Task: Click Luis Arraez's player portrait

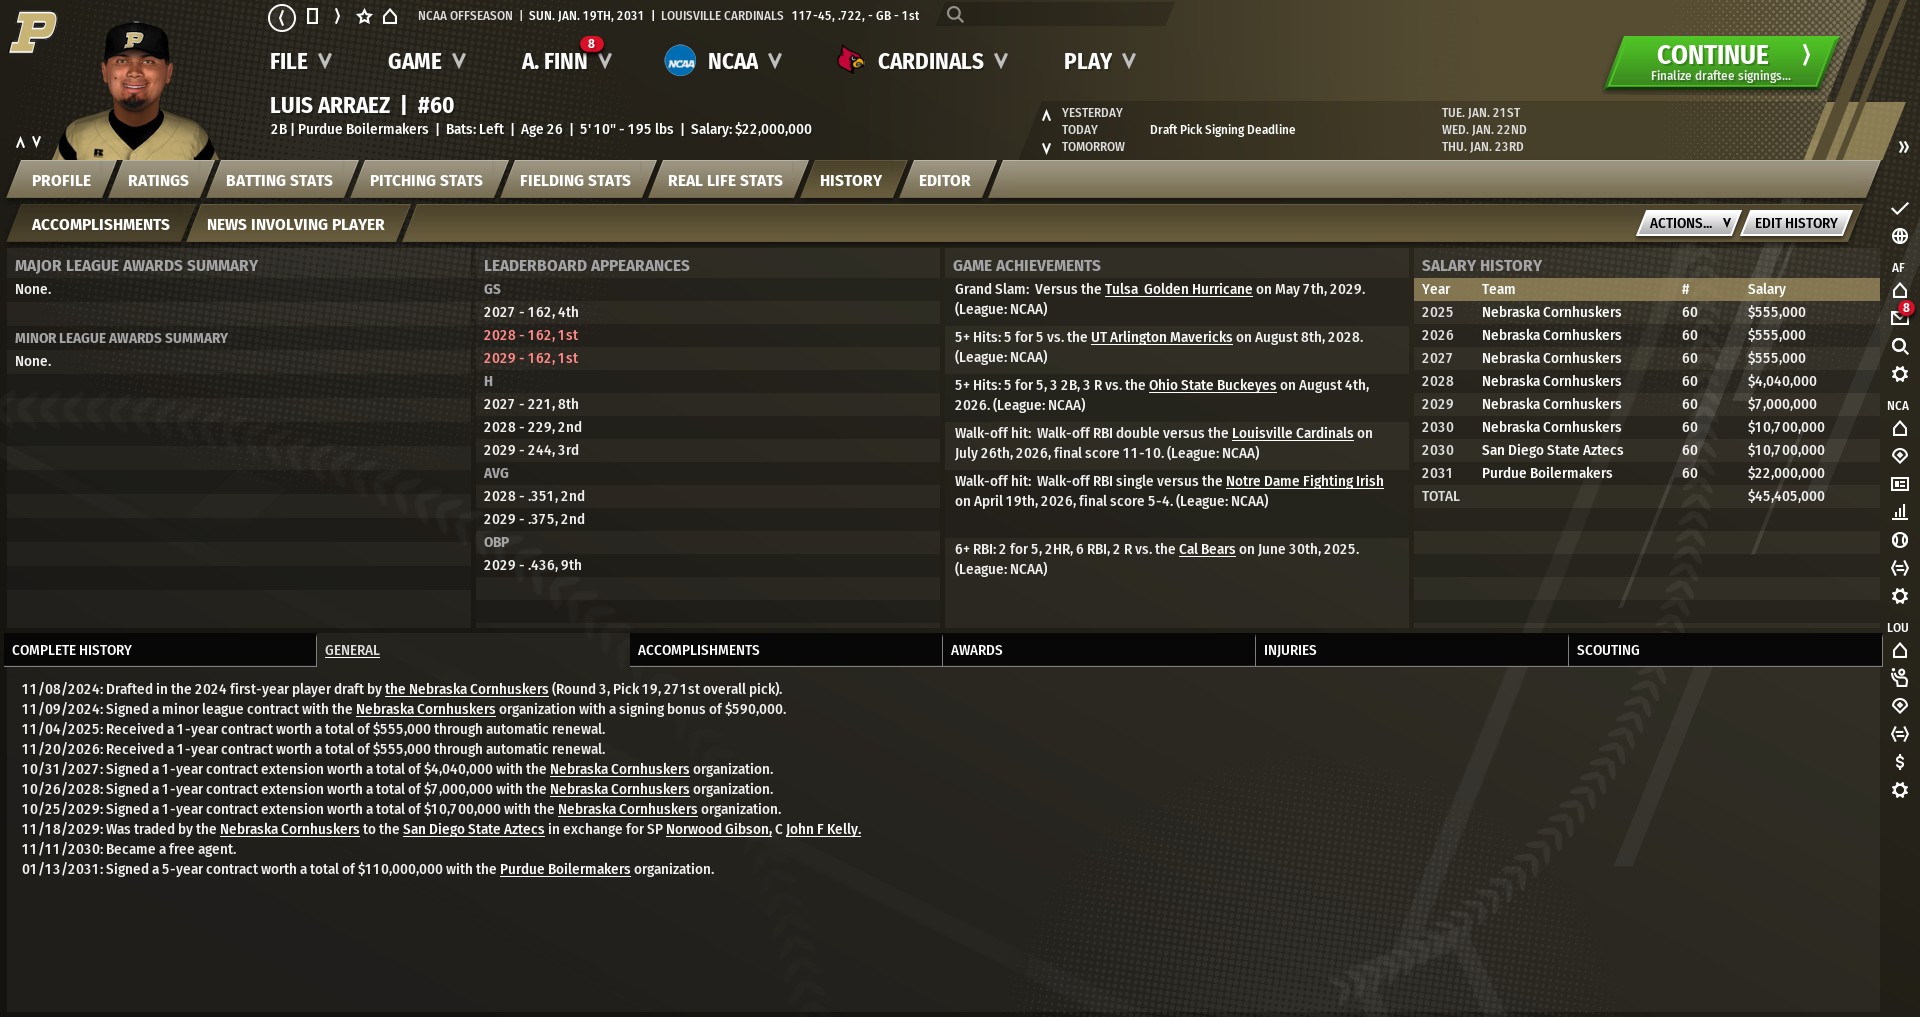Action: (137, 90)
